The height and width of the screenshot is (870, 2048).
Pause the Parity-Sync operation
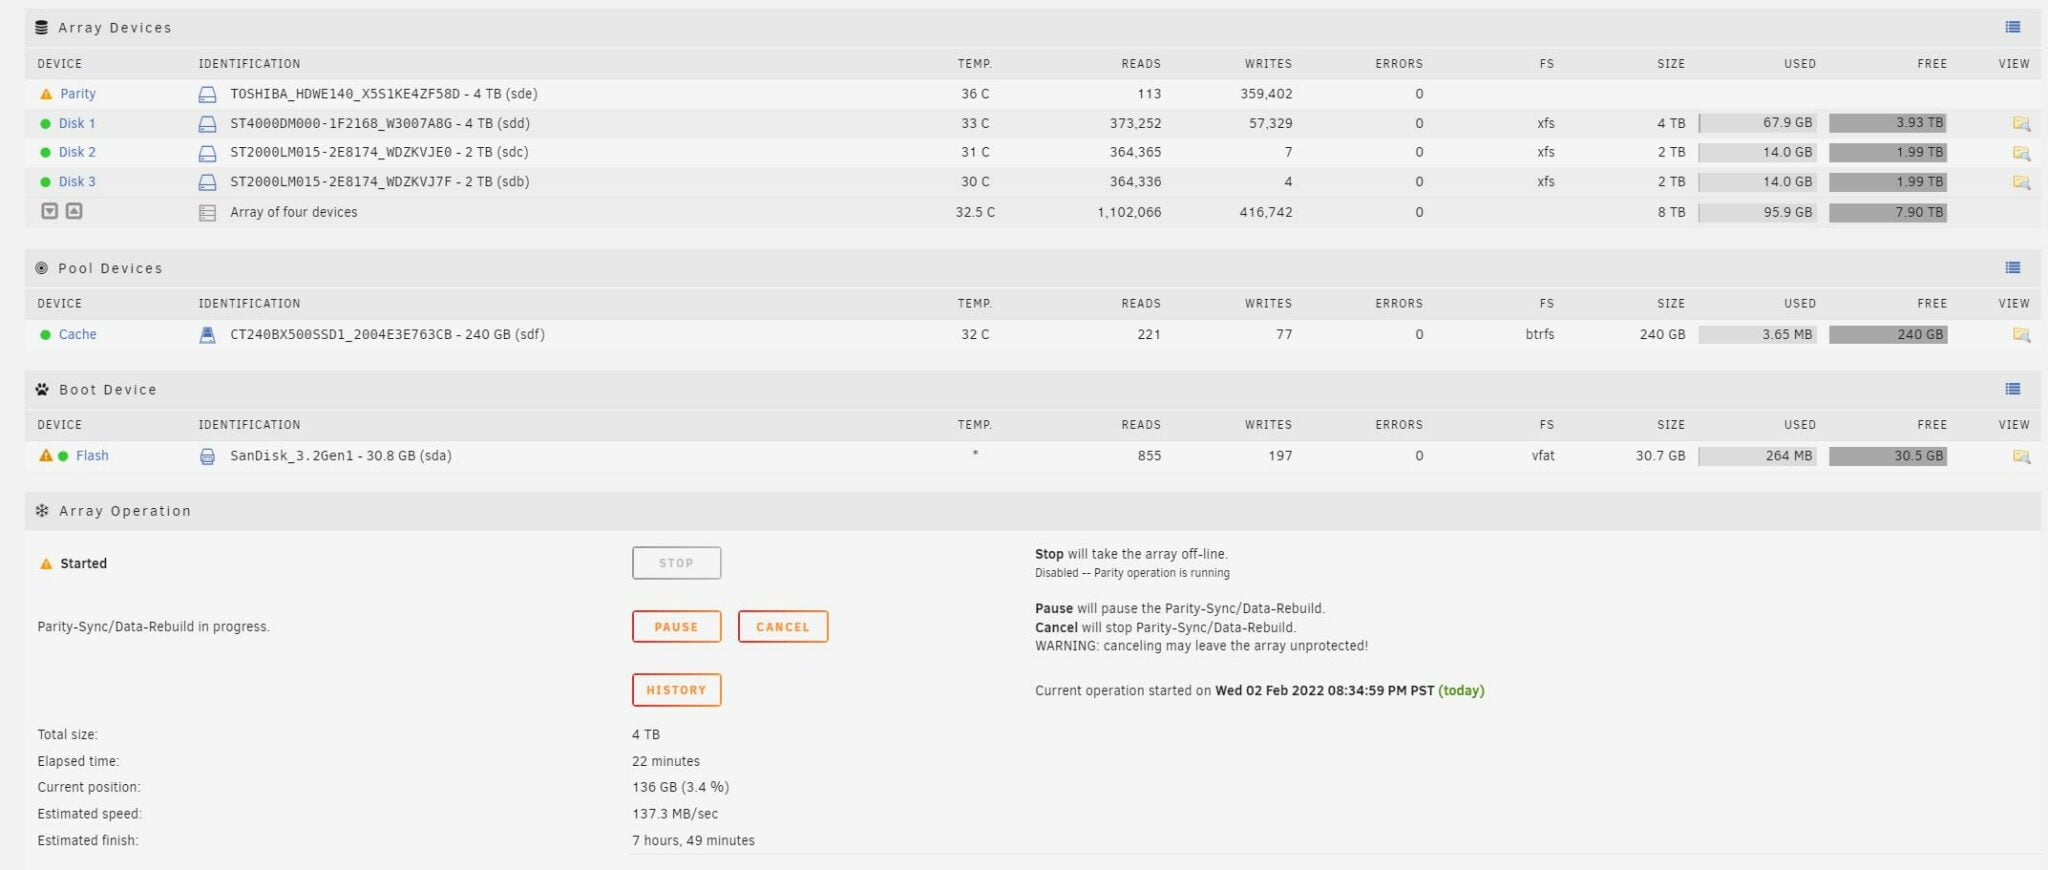point(676,627)
